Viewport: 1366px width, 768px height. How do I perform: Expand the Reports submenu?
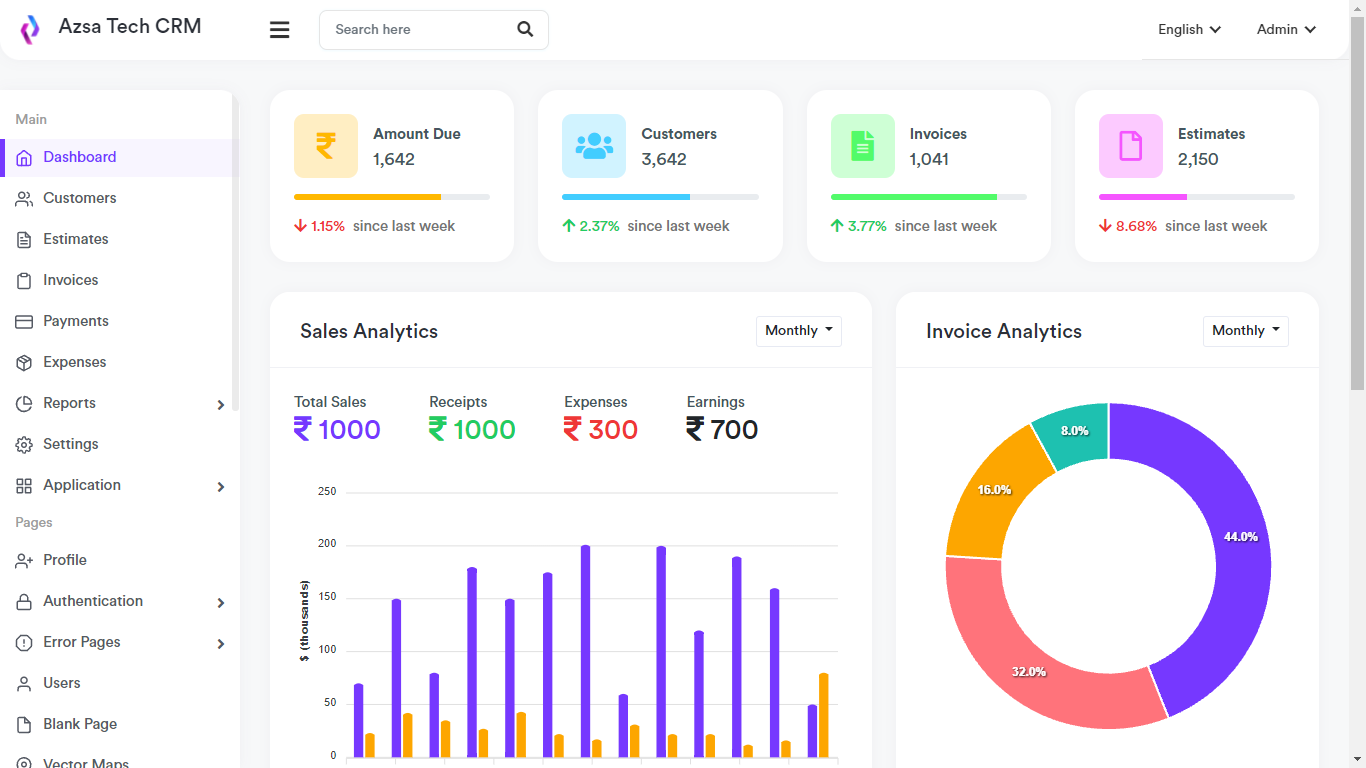coord(220,404)
